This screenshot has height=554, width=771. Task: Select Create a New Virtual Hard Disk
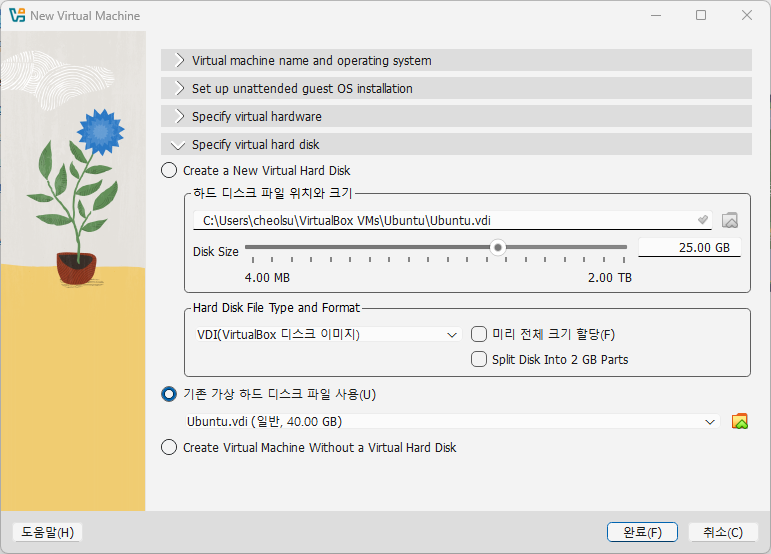pos(169,171)
